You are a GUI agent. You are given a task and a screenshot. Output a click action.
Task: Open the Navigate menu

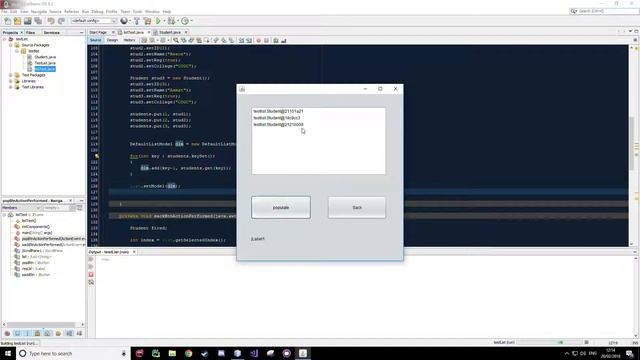pyautogui.click(x=39, y=12)
